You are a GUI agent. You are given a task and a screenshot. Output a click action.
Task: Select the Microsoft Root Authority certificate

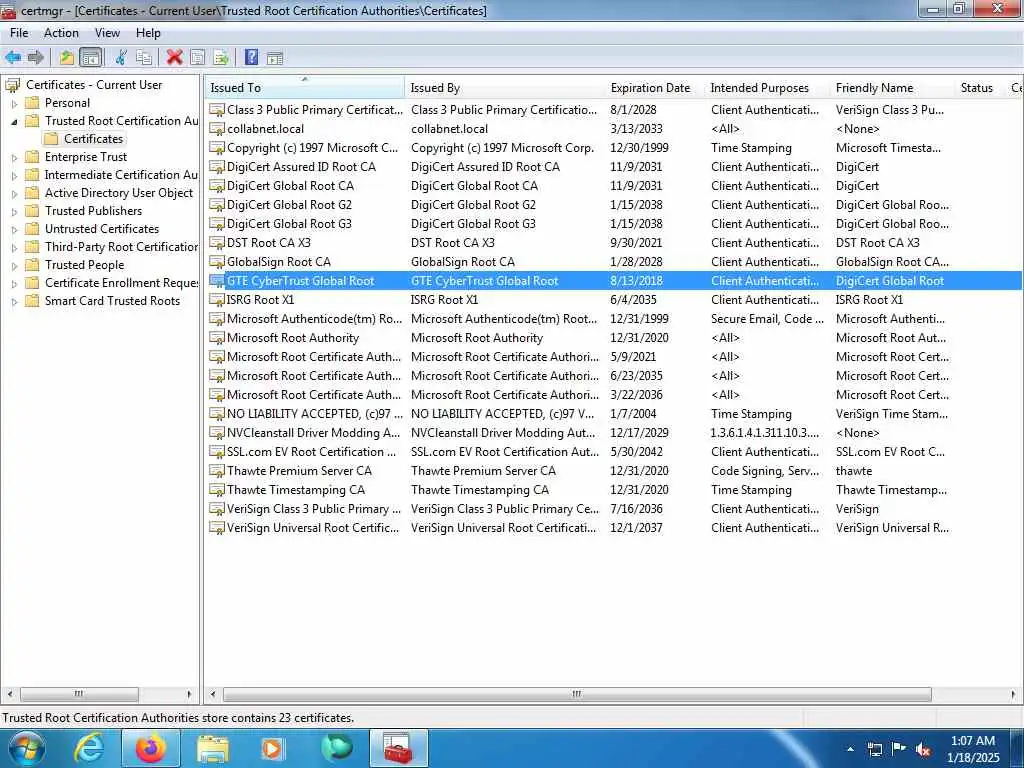tap(614, 338)
